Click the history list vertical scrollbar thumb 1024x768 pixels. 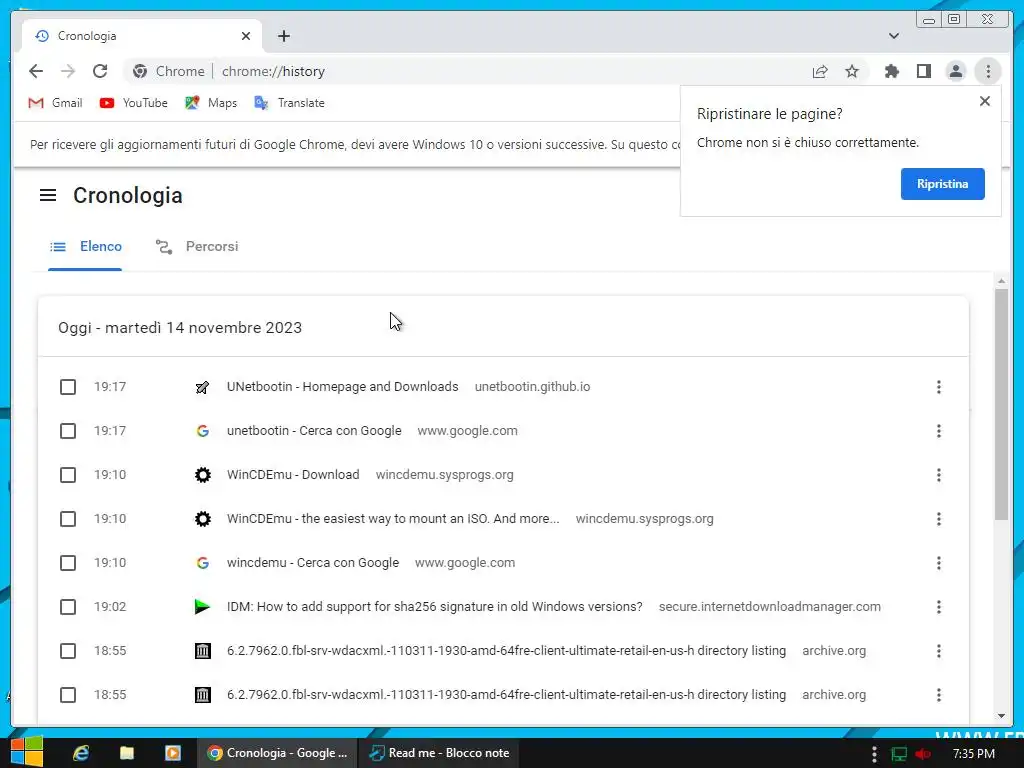coord(1001,405)
